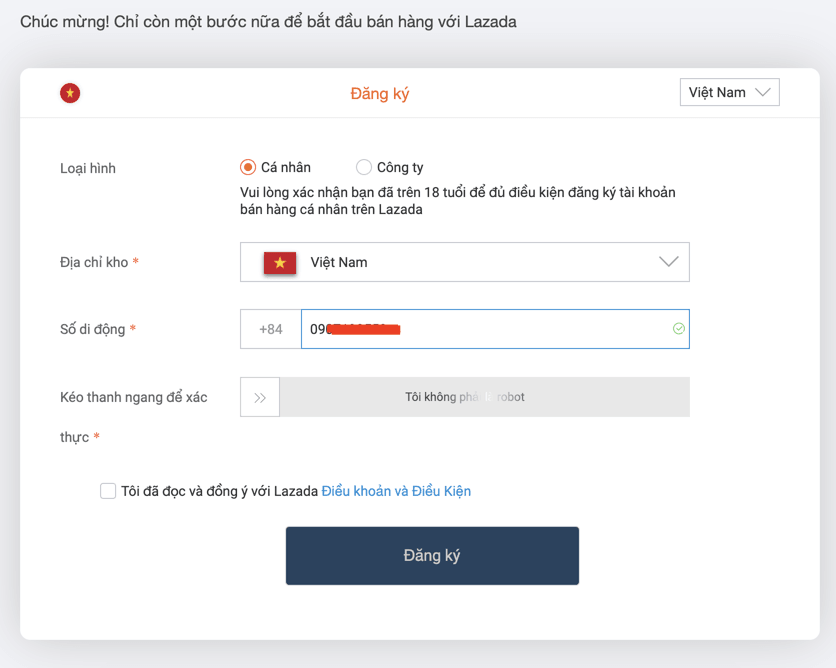Open the Việt Nam country selector at top right
Viewport: 836px width, 668px height.
[x=729, y=92]
